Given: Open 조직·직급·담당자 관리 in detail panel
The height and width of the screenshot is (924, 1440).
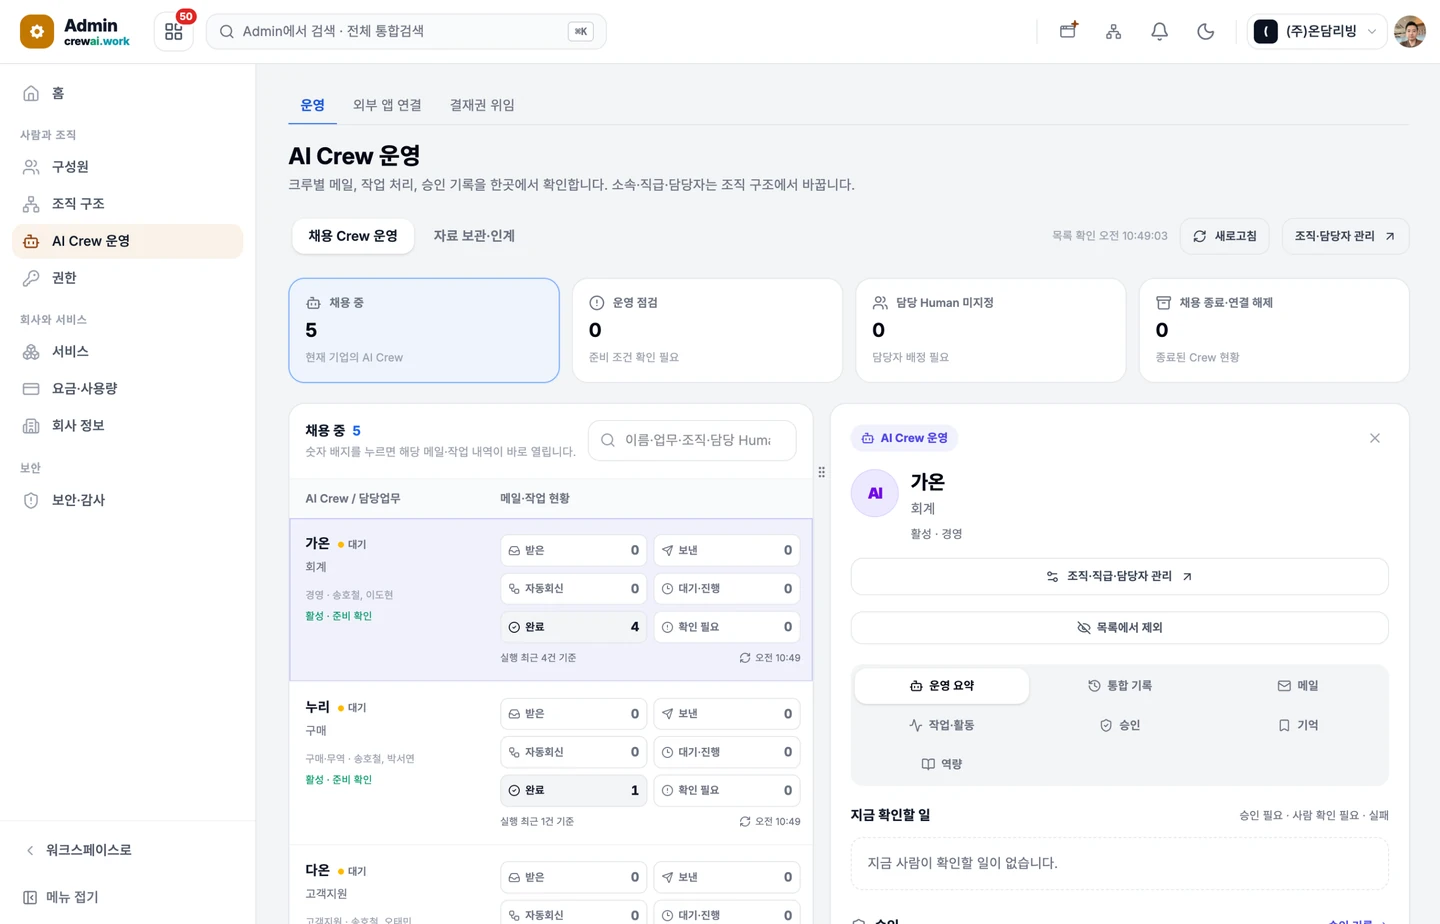Looking at the screenshot, I should (1119, 576).
